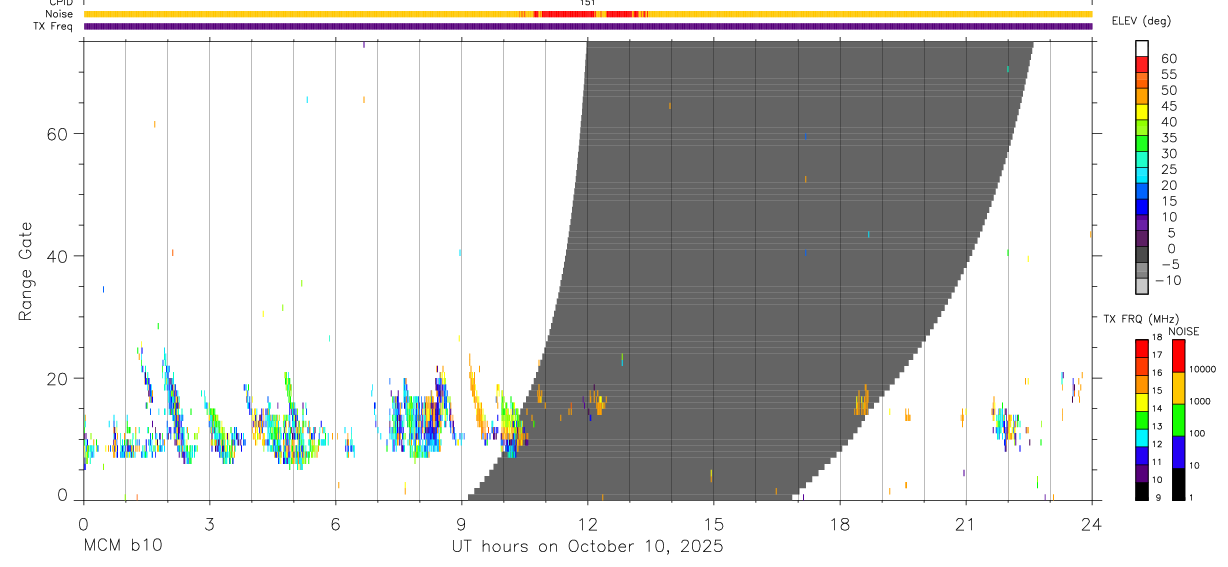Click the green swatch in the NOISE color bar
This screenshot has height=567, width=1228.
click(x=1178, y=419)
